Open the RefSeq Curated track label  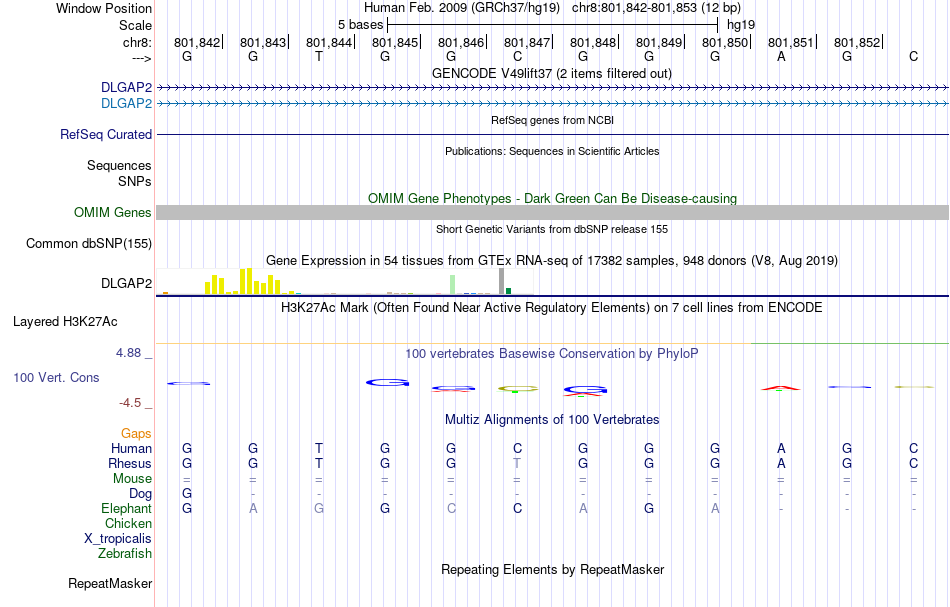point(105,134)
